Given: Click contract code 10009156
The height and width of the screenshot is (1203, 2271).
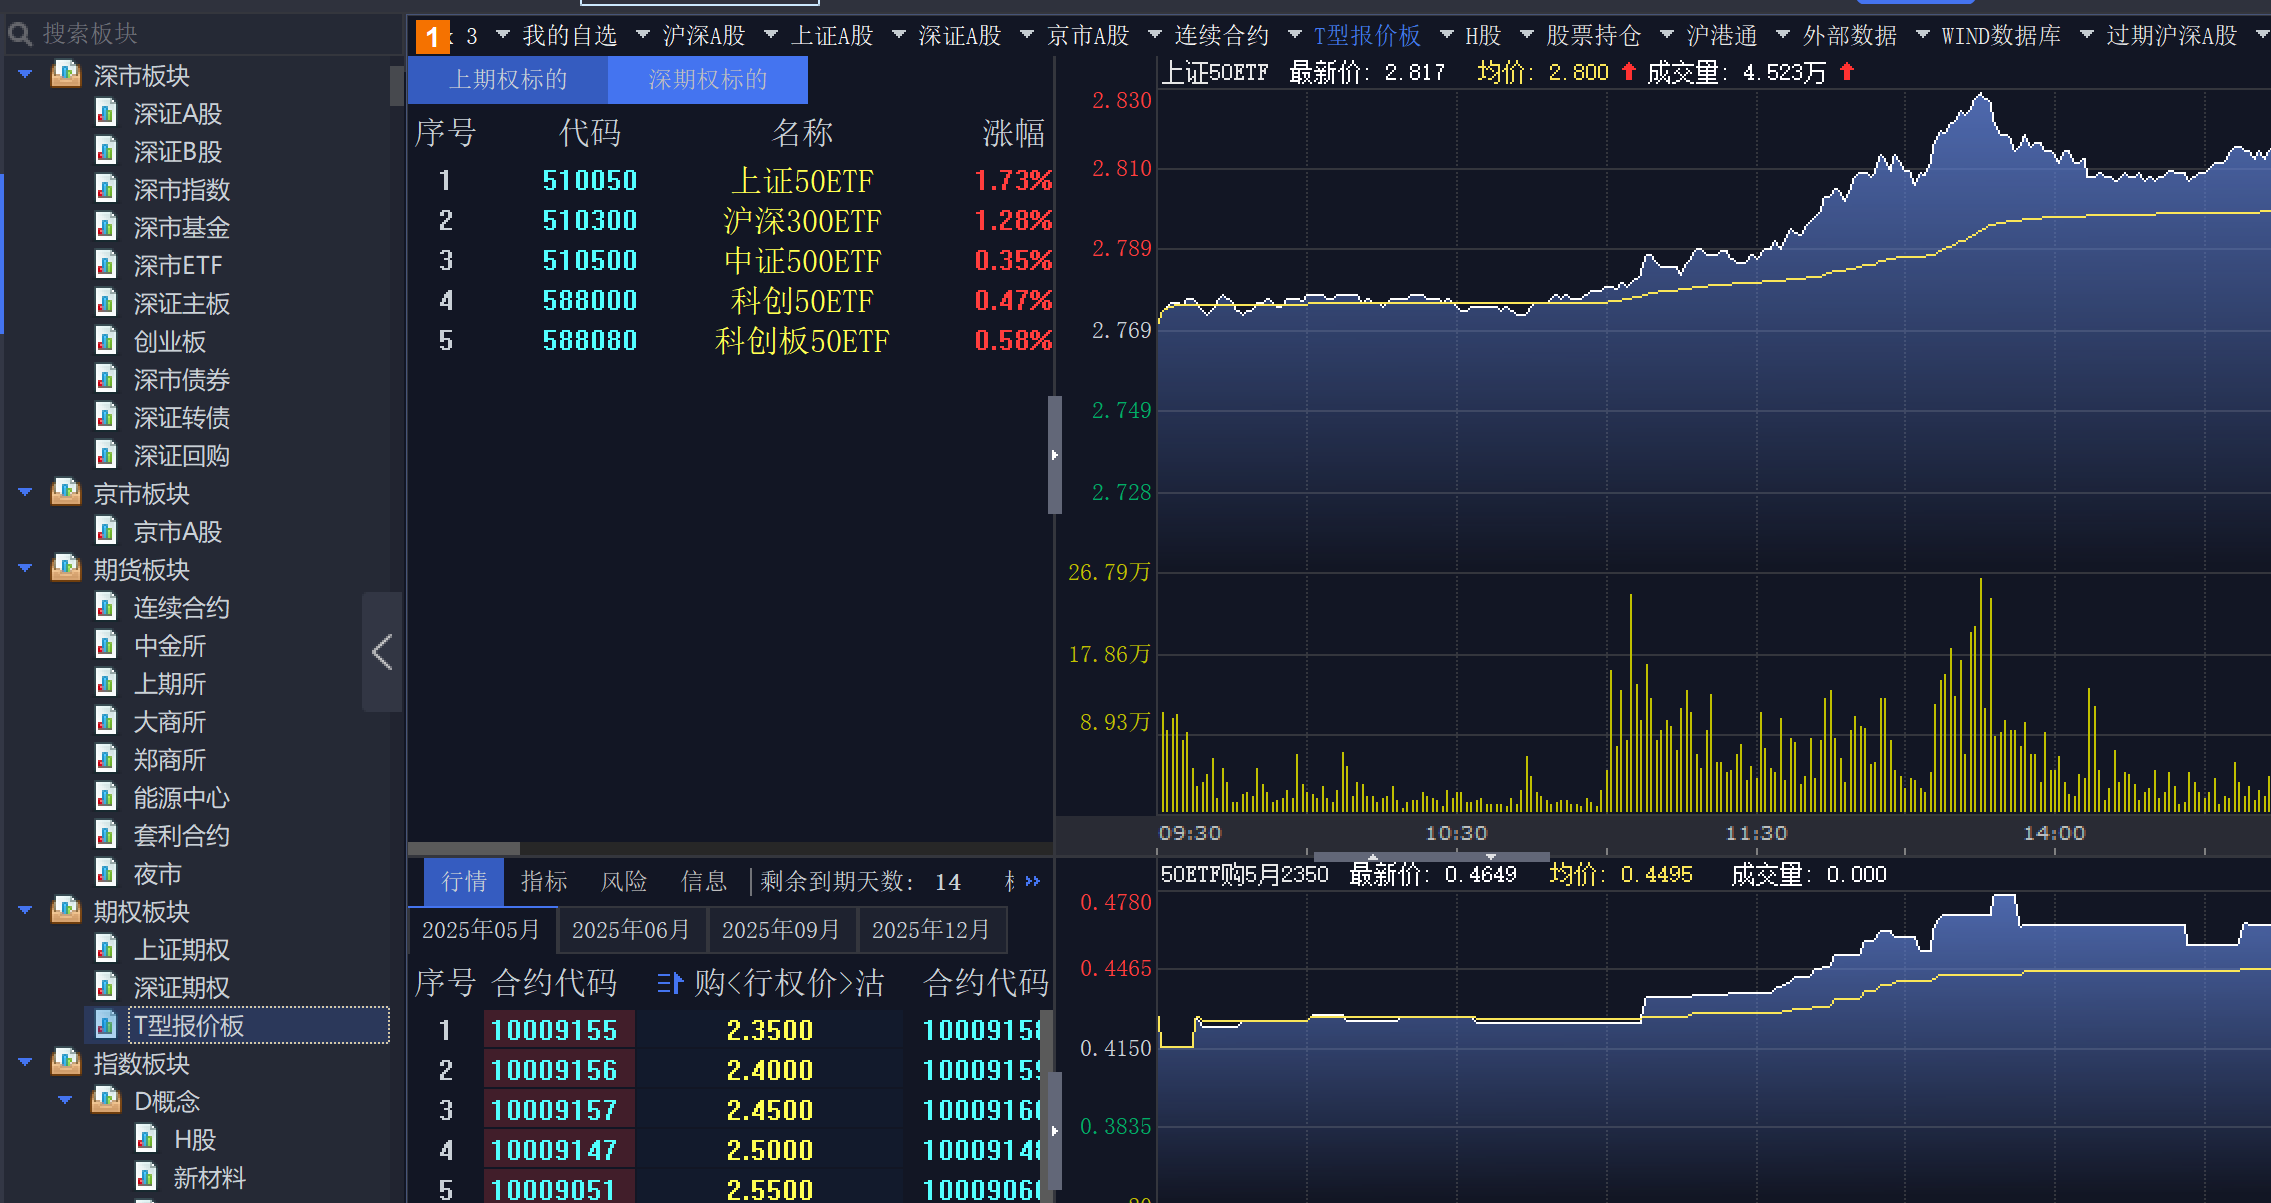Looking at the screenshot, I should tap(554, 1070).
